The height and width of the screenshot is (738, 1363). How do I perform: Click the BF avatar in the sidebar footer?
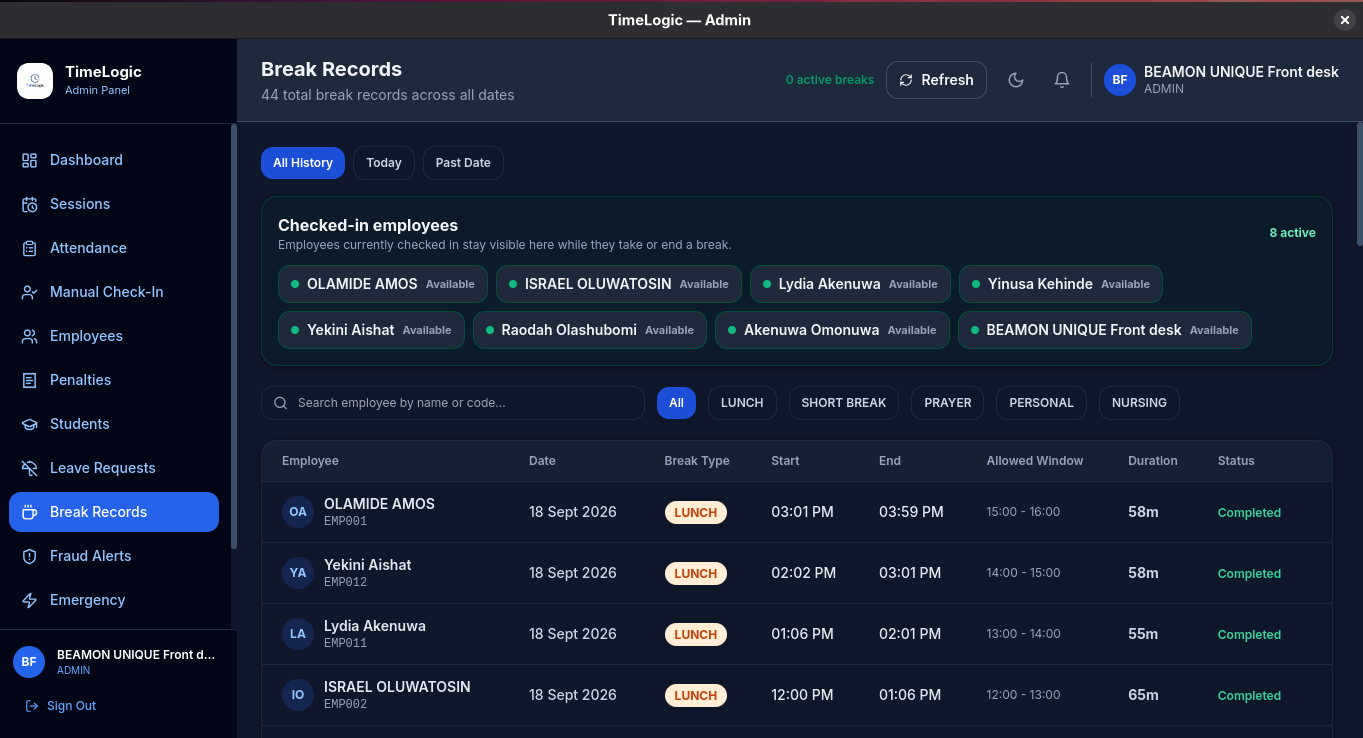[x=29, y=662]
